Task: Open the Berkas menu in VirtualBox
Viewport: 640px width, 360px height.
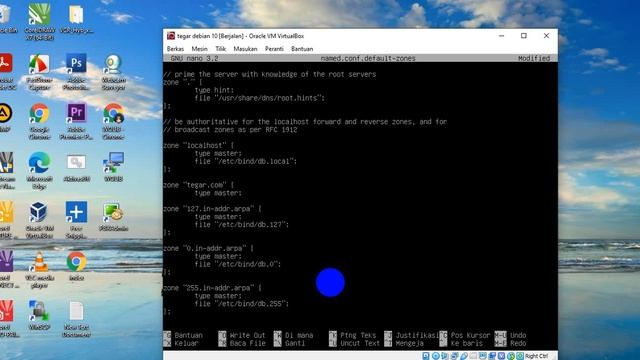Action: click(x=175, y=49)
